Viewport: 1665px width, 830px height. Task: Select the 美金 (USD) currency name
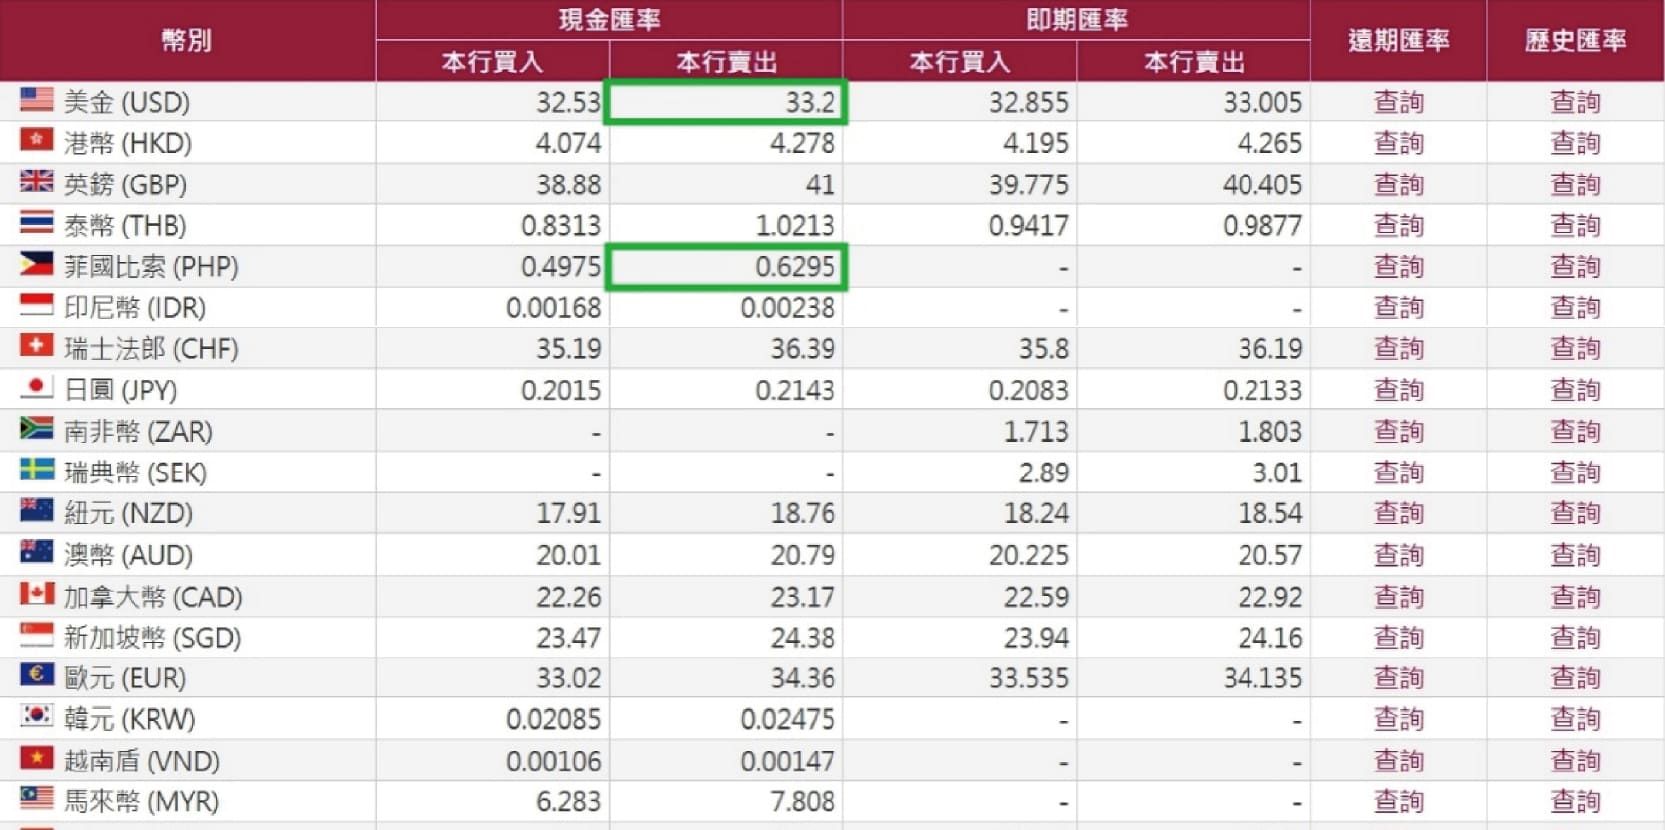[x=127, y=102]
